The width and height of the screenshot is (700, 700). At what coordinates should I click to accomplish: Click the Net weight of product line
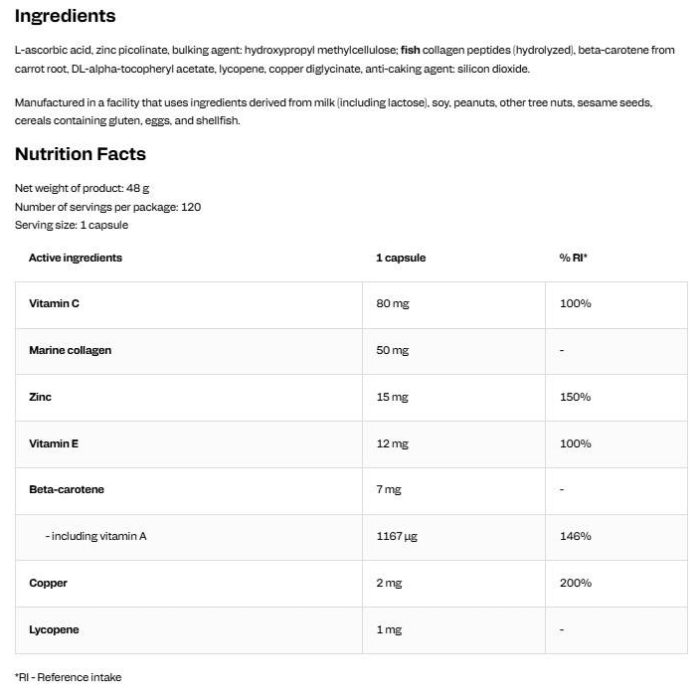pos(82,188)
